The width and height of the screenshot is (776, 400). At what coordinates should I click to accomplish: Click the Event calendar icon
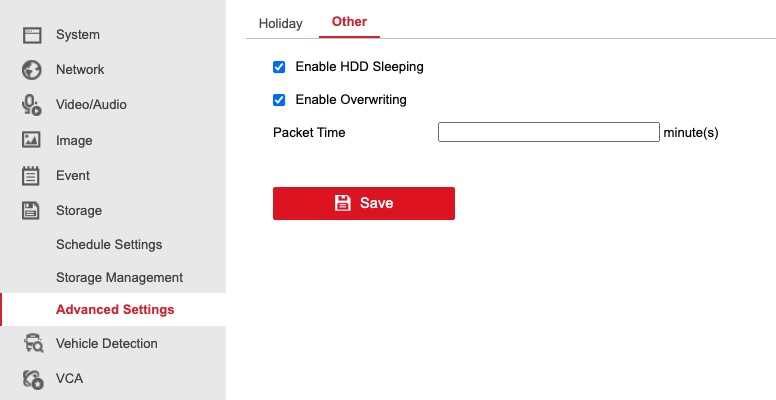pos(32,176)
